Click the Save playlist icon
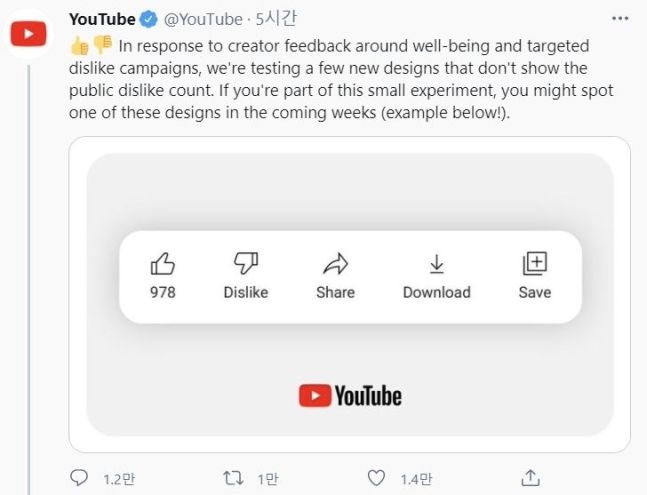The image size is (647, 495). pos(535,264)
